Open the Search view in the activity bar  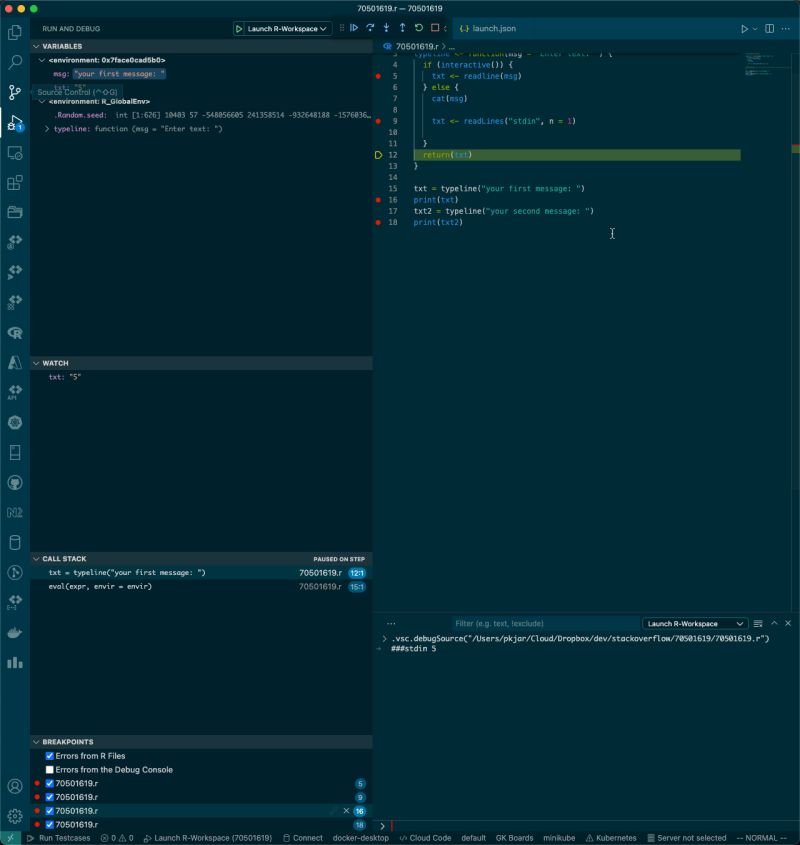[14, 61]
